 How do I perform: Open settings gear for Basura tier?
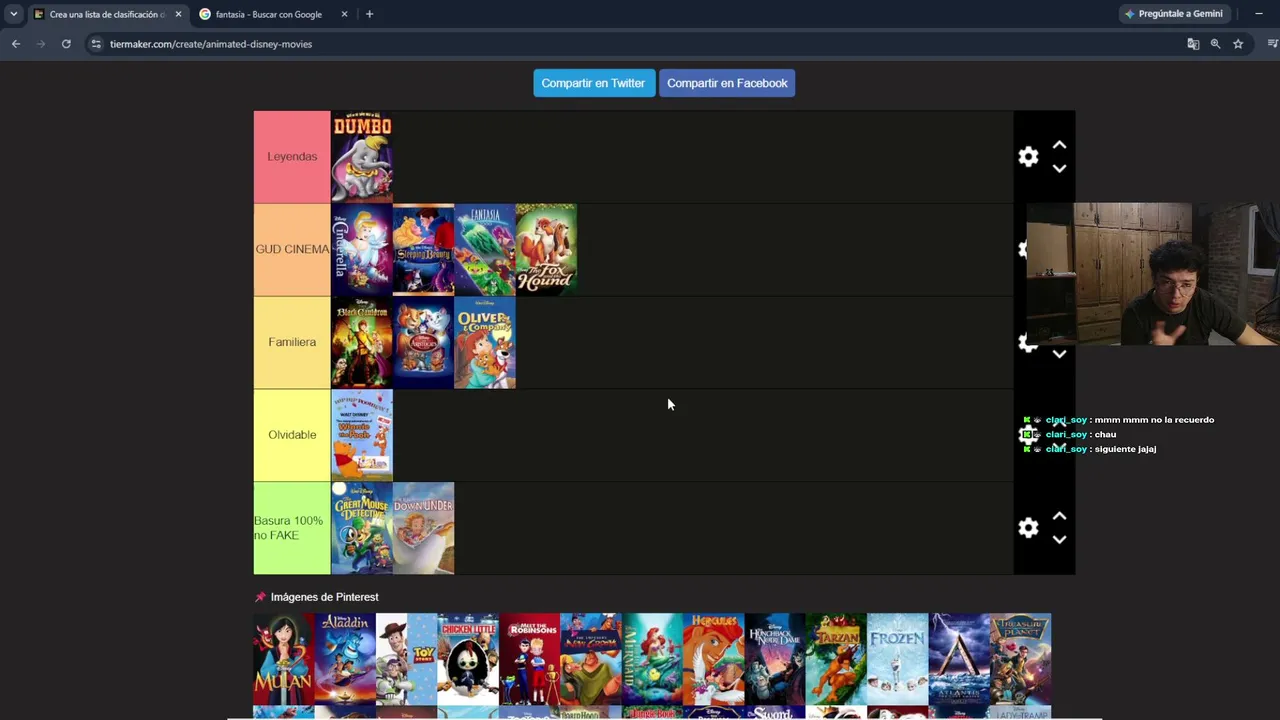coord(1028,528)
